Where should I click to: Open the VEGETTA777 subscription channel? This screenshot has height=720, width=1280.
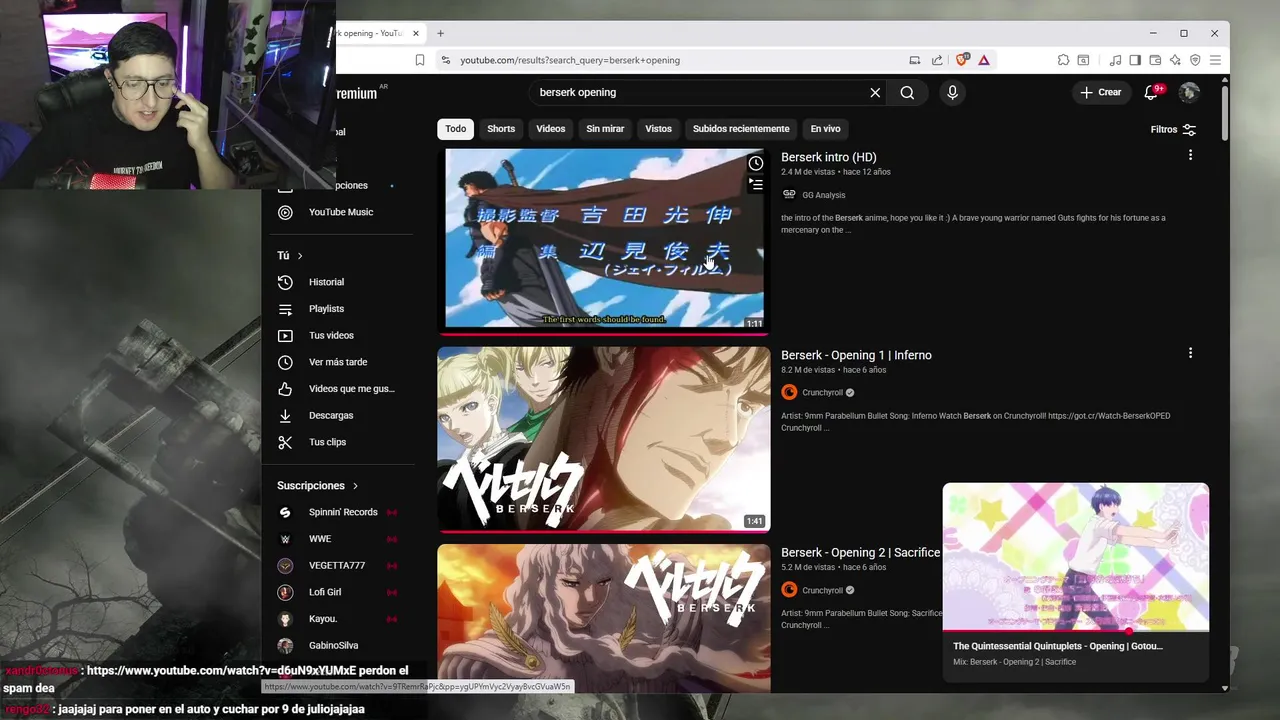pos(338,565)
